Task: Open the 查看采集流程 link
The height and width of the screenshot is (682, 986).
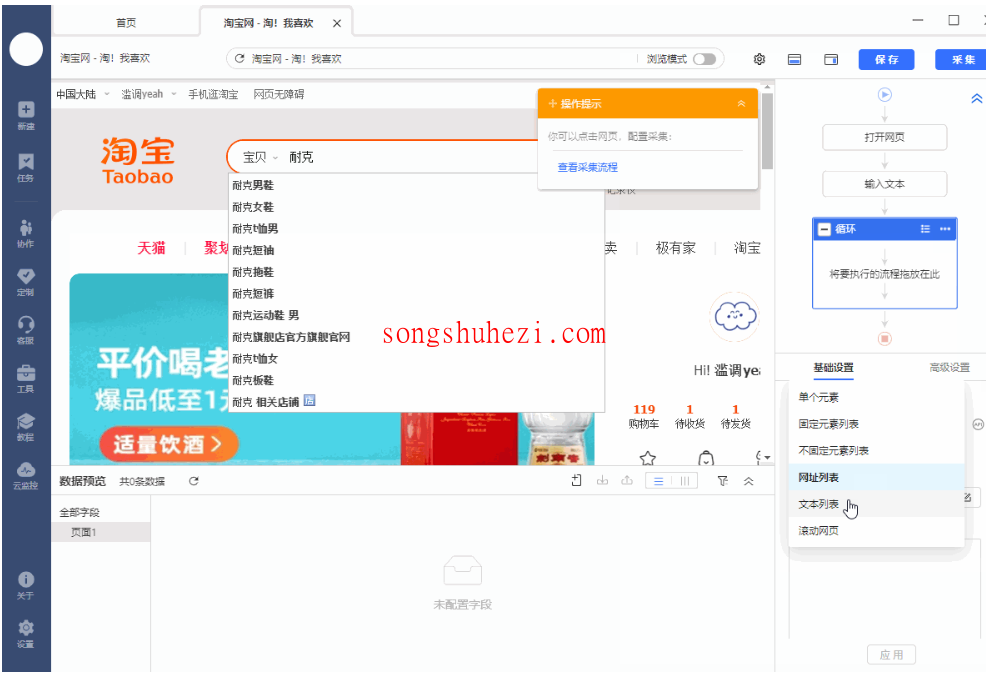Action: click(587, 167)
